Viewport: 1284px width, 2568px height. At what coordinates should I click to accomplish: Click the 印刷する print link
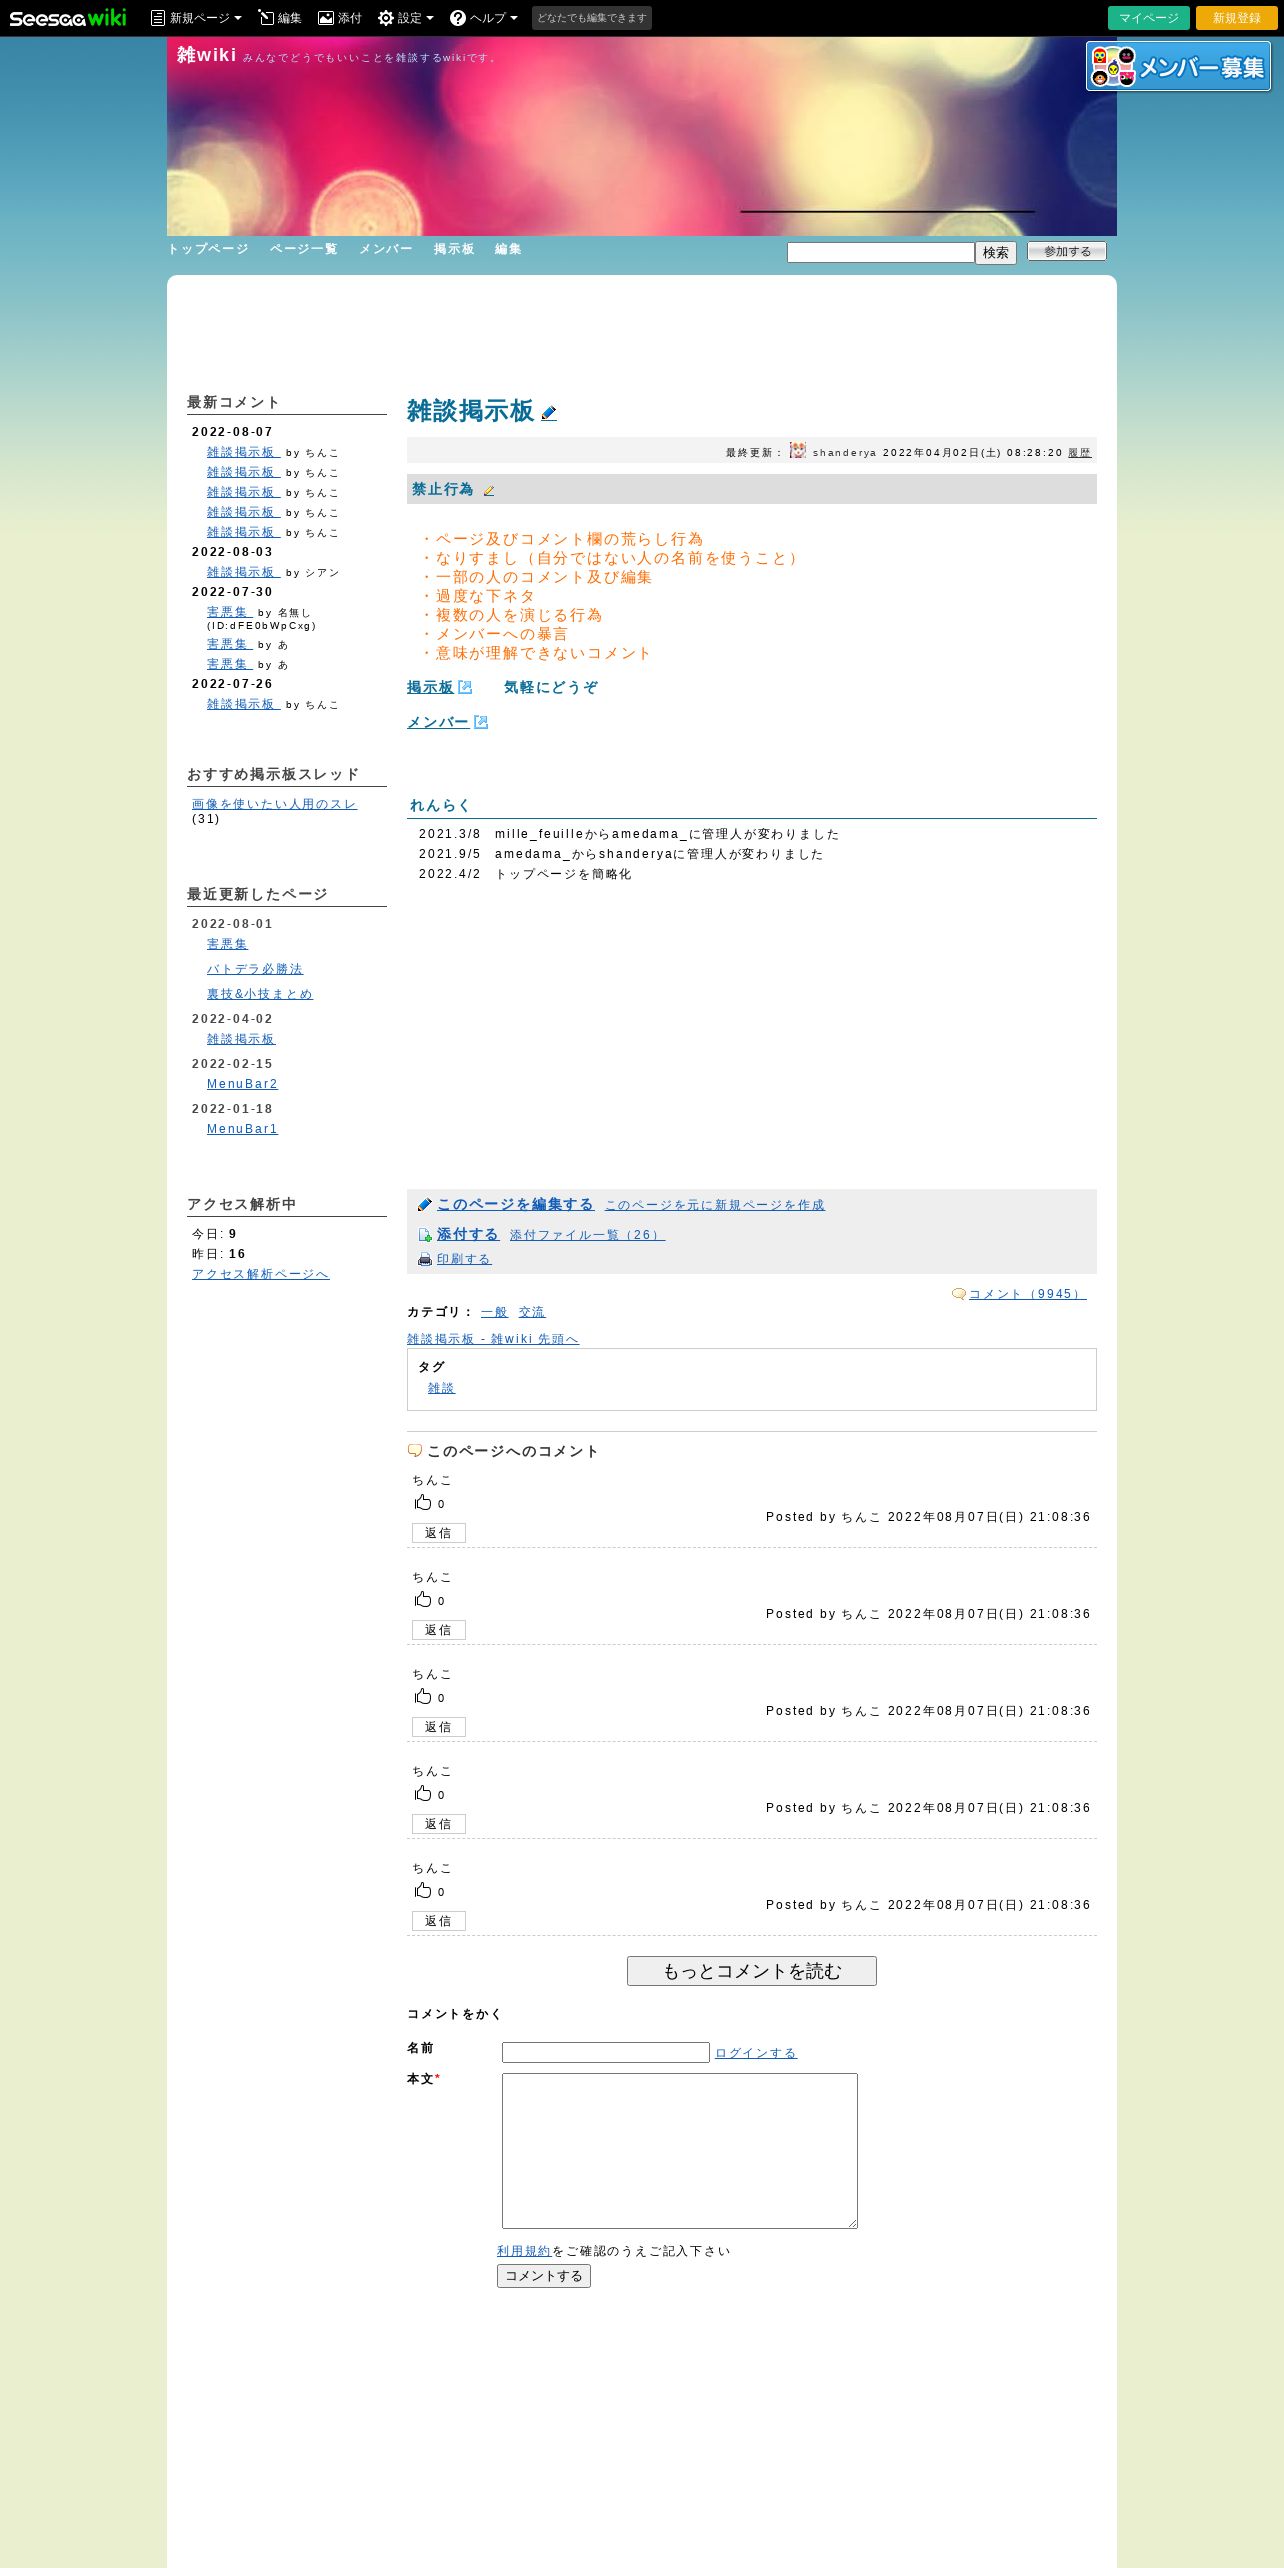point(464,1259)
